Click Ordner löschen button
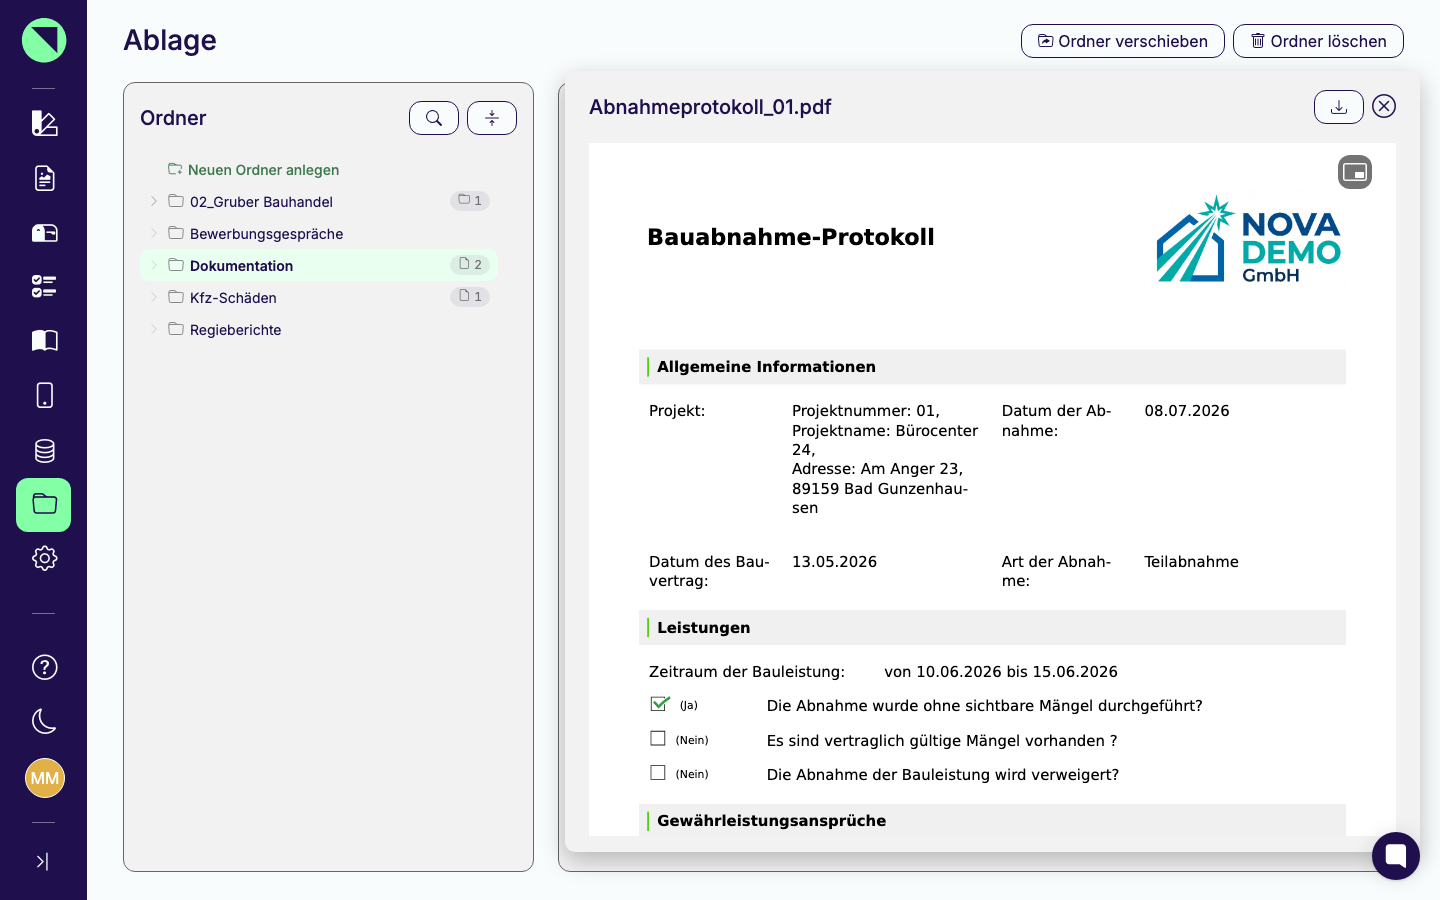Screen dimensions: 1440x900 click(1318, 41)
